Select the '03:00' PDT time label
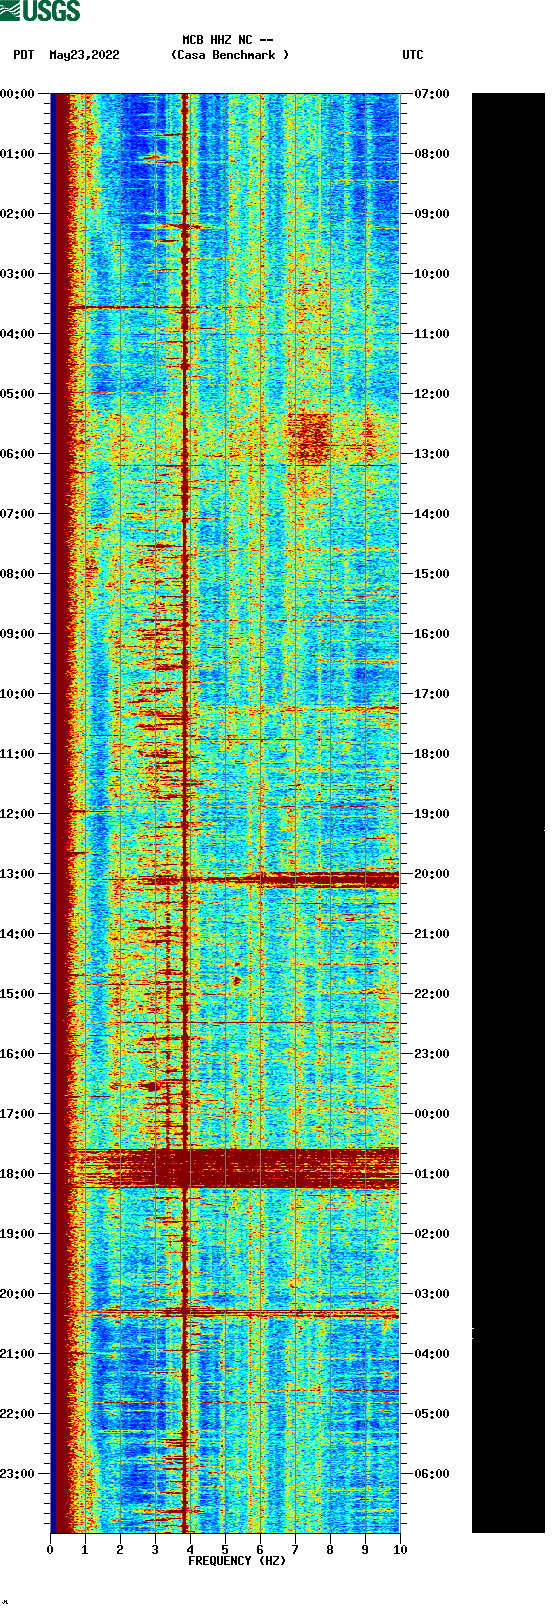This screenshot has width=552, height=1613. pos(18,274)
